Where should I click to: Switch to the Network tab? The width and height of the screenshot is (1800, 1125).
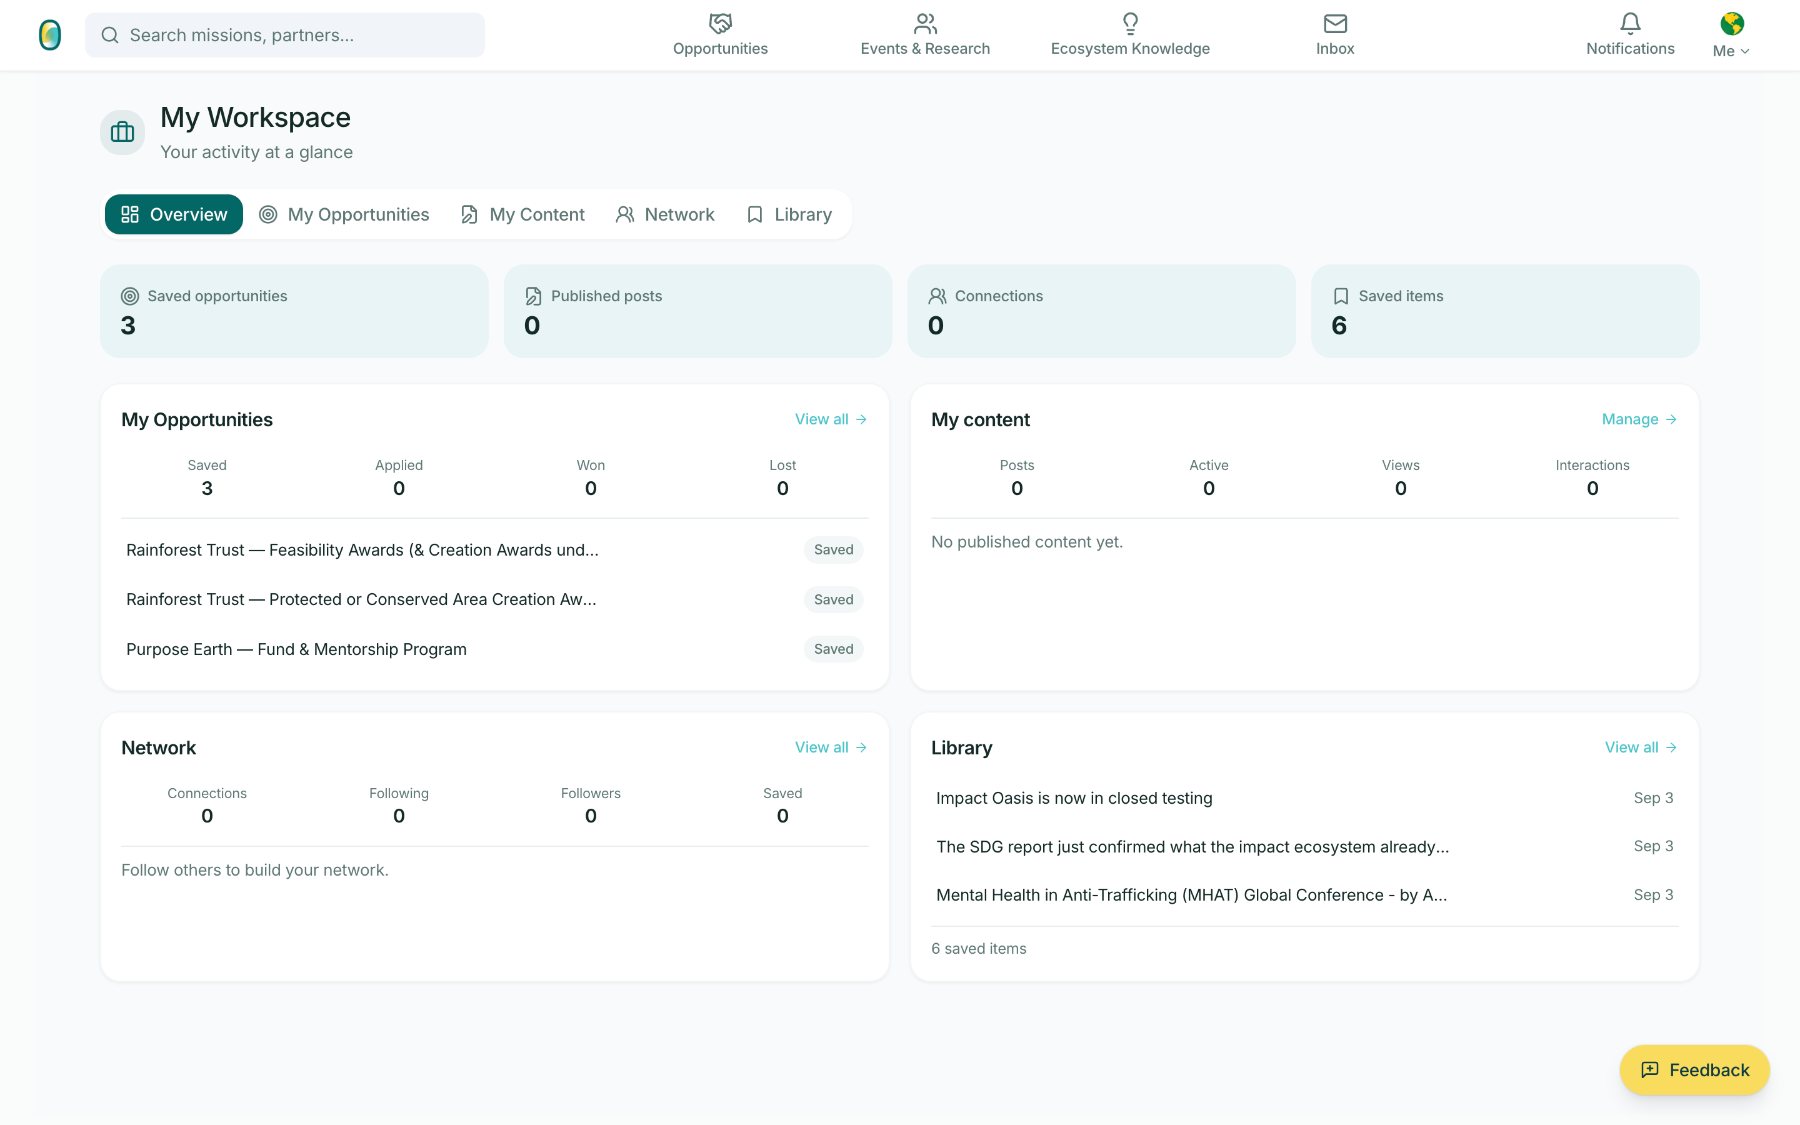coord(665,214)
